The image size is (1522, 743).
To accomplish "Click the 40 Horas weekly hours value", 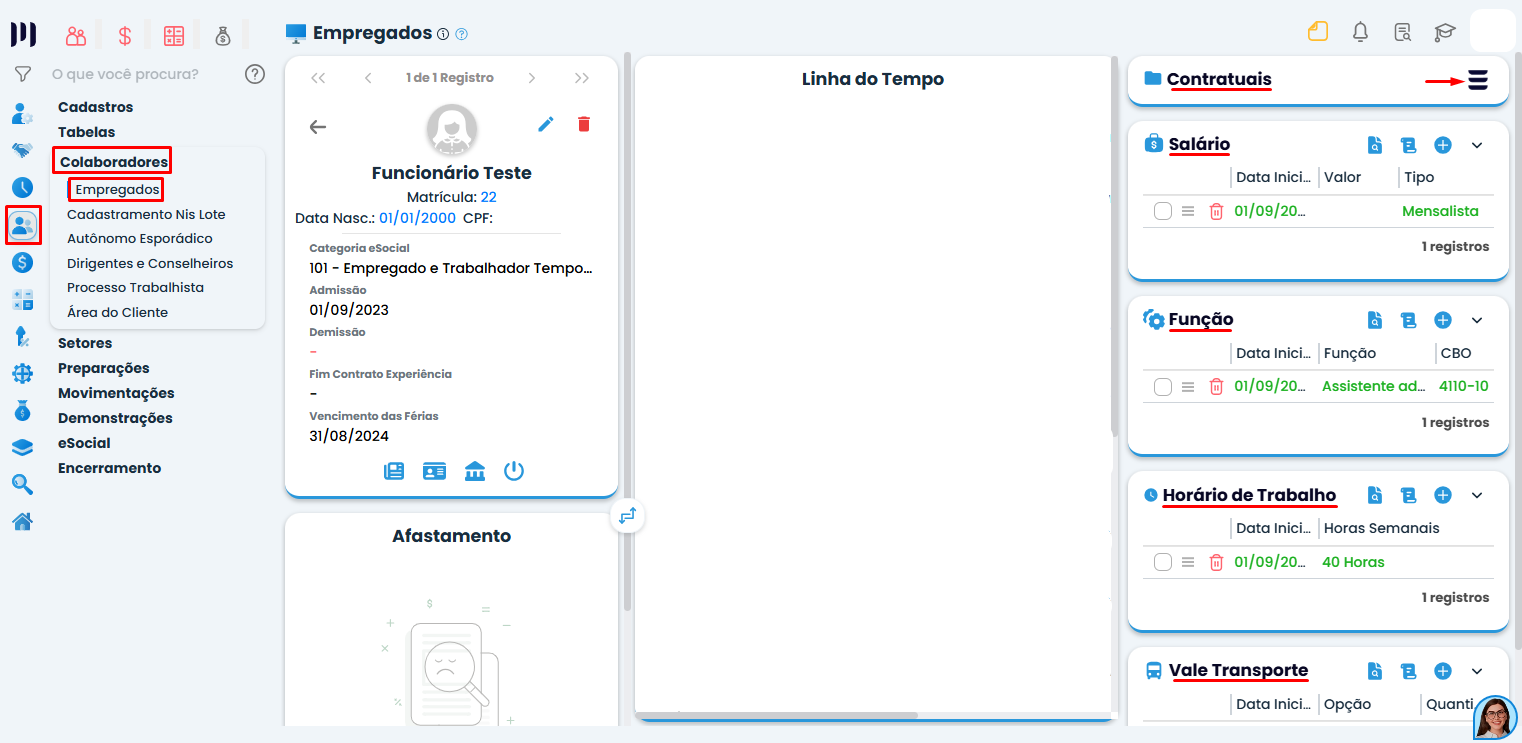I will tap(1353, 562).
